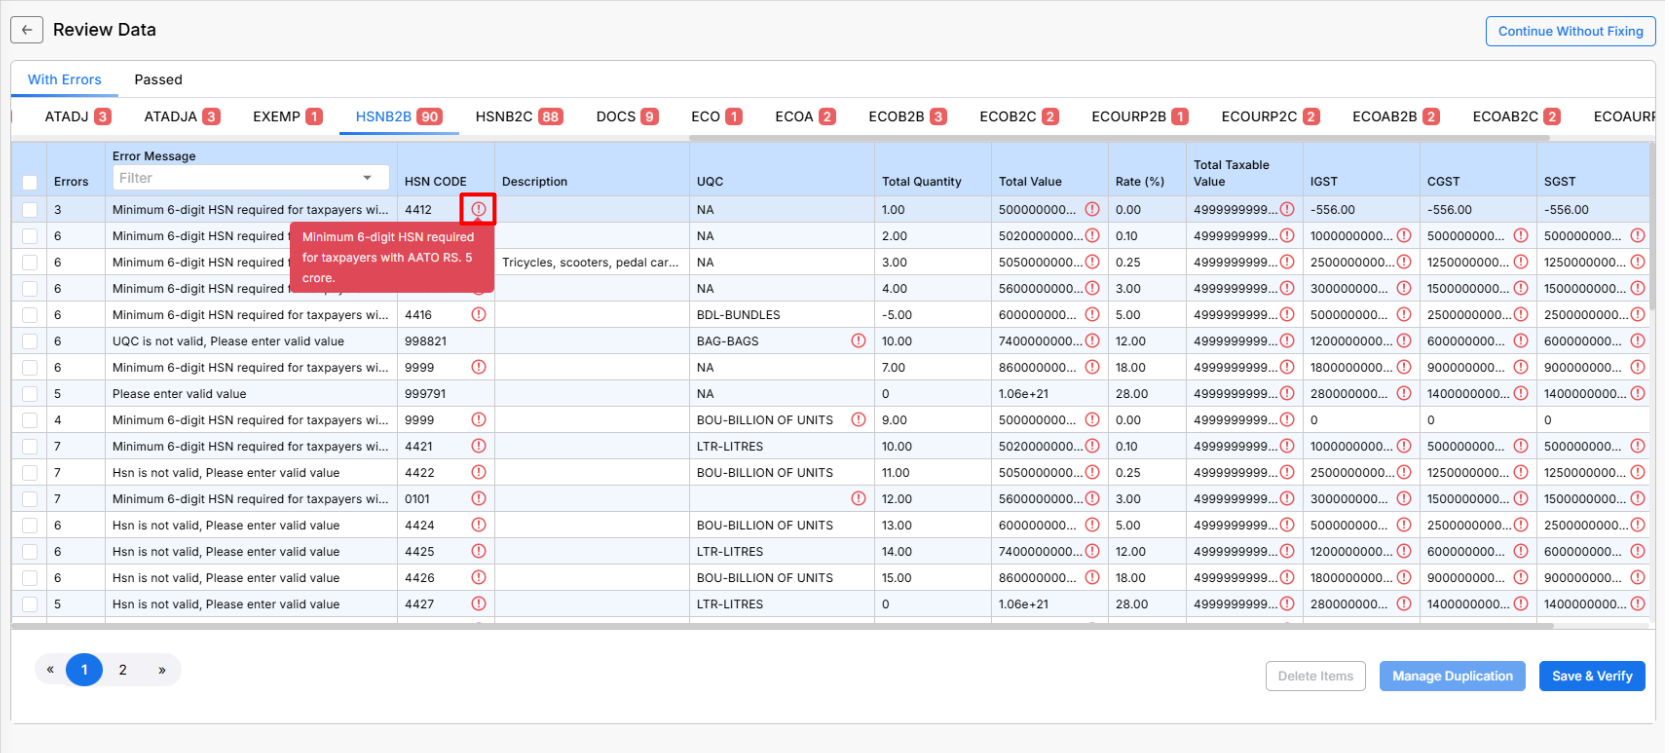Click error icon beside BAG-BAGS UQC value
This screenshot has height=753, width=1670.
coord(858,341)
